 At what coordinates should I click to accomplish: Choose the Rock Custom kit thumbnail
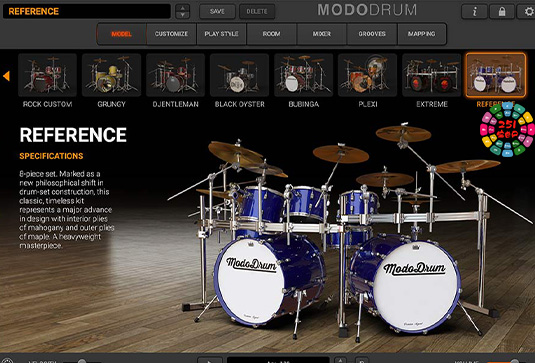[x=47, y=75]
